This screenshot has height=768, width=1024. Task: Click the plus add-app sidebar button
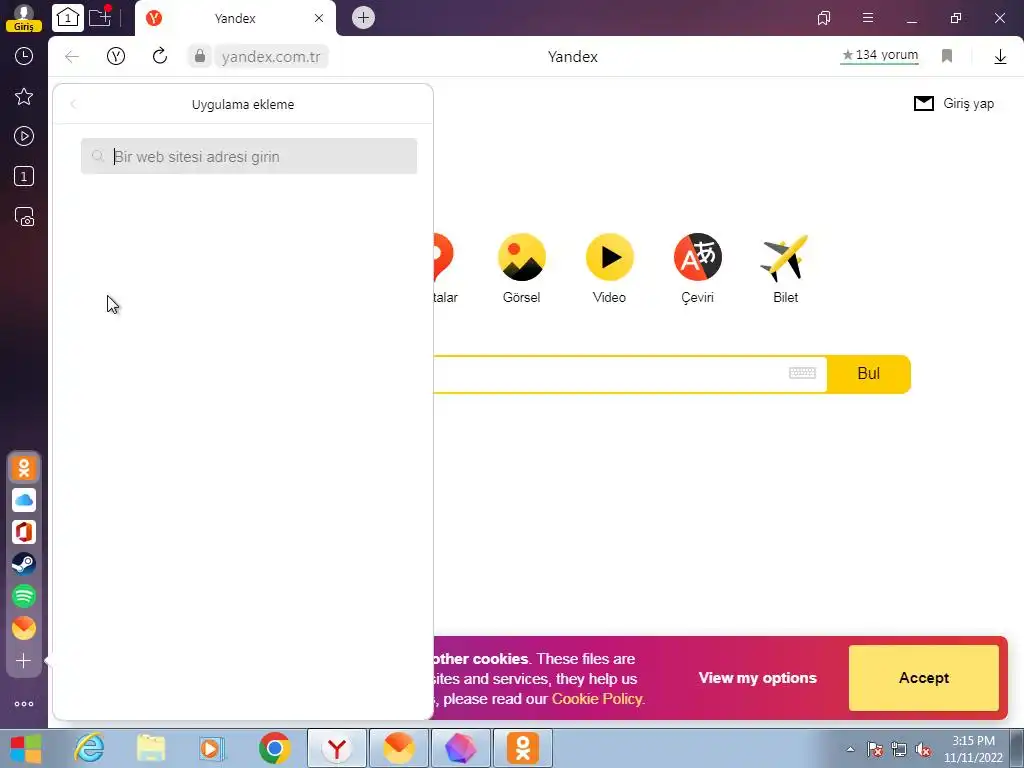click(x=24, y=661)
